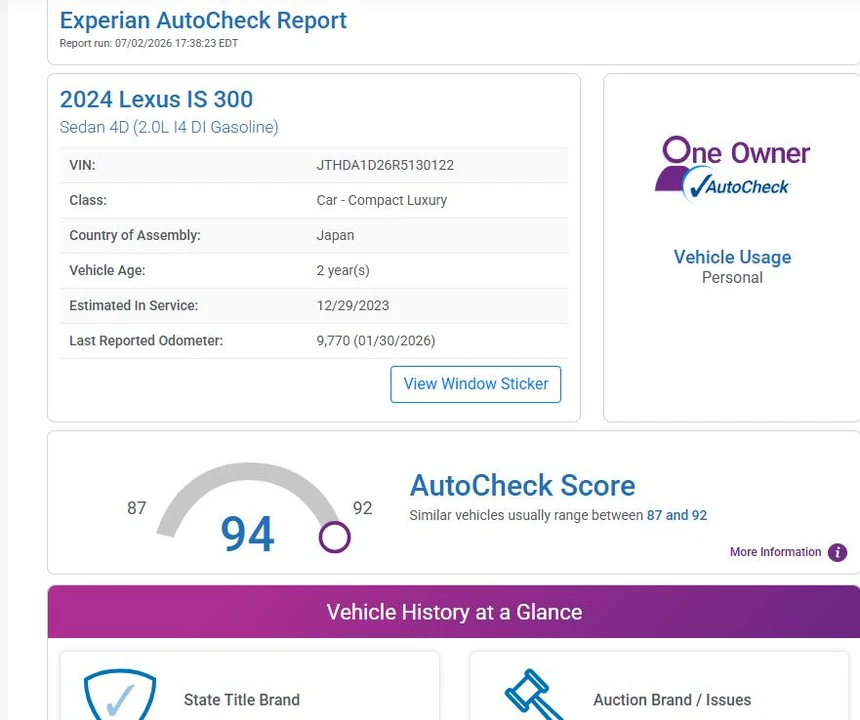Click the 2024 Lexus IS 300 title

(156, 99)
